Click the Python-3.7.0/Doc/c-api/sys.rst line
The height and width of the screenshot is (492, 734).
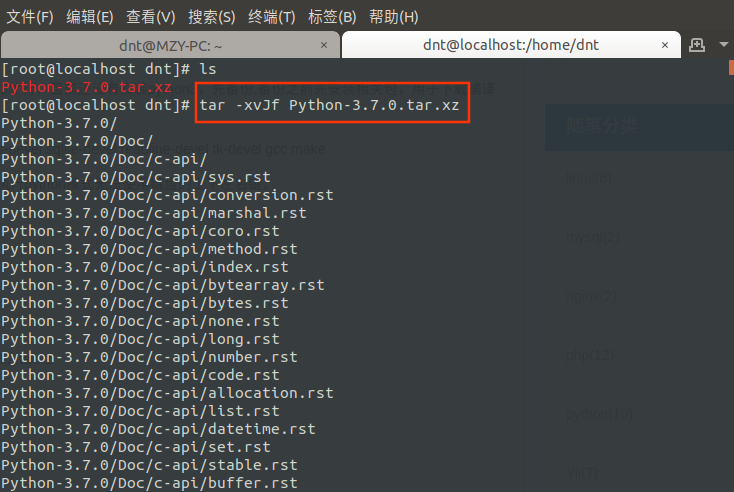click(x=136, y=177)
